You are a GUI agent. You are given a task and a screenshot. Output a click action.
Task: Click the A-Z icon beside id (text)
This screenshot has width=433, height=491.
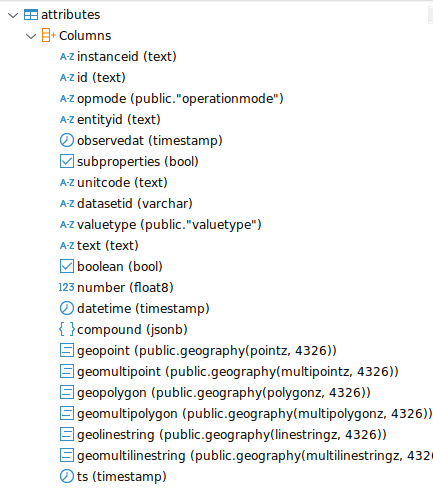point(67,78)
